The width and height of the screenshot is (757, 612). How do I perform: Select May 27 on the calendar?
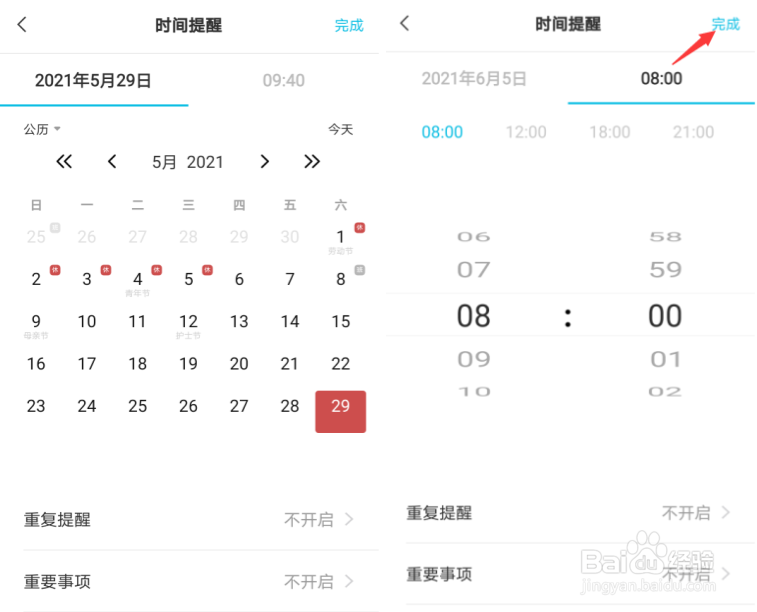click(x=239, y=406)
